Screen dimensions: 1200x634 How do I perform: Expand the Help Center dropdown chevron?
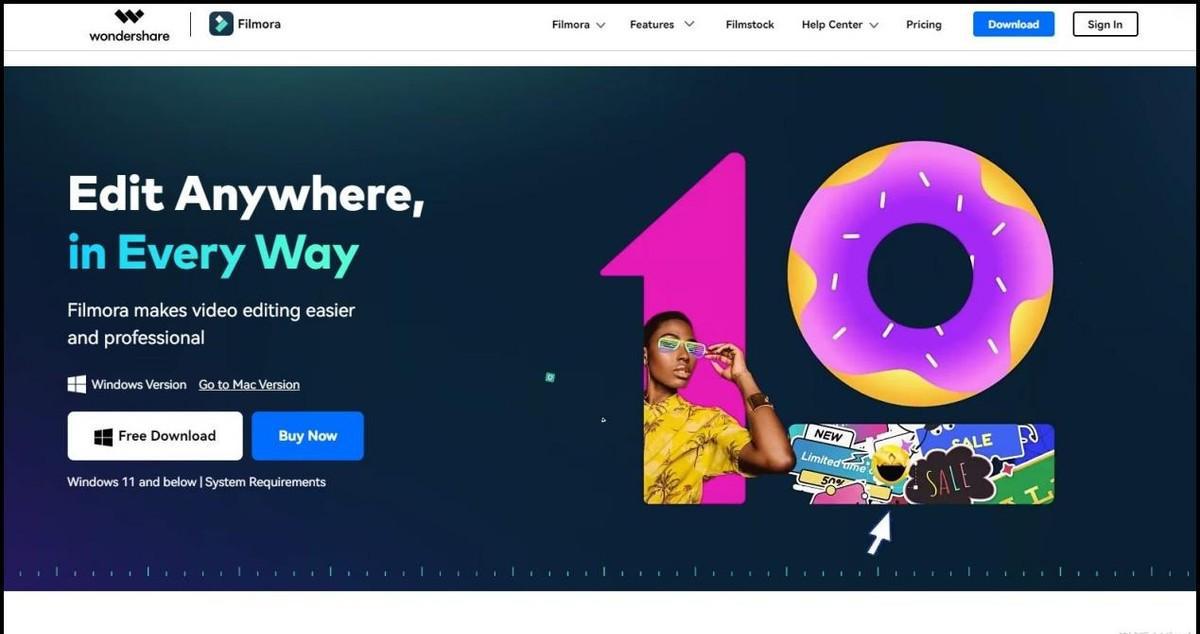pos(874,25)
